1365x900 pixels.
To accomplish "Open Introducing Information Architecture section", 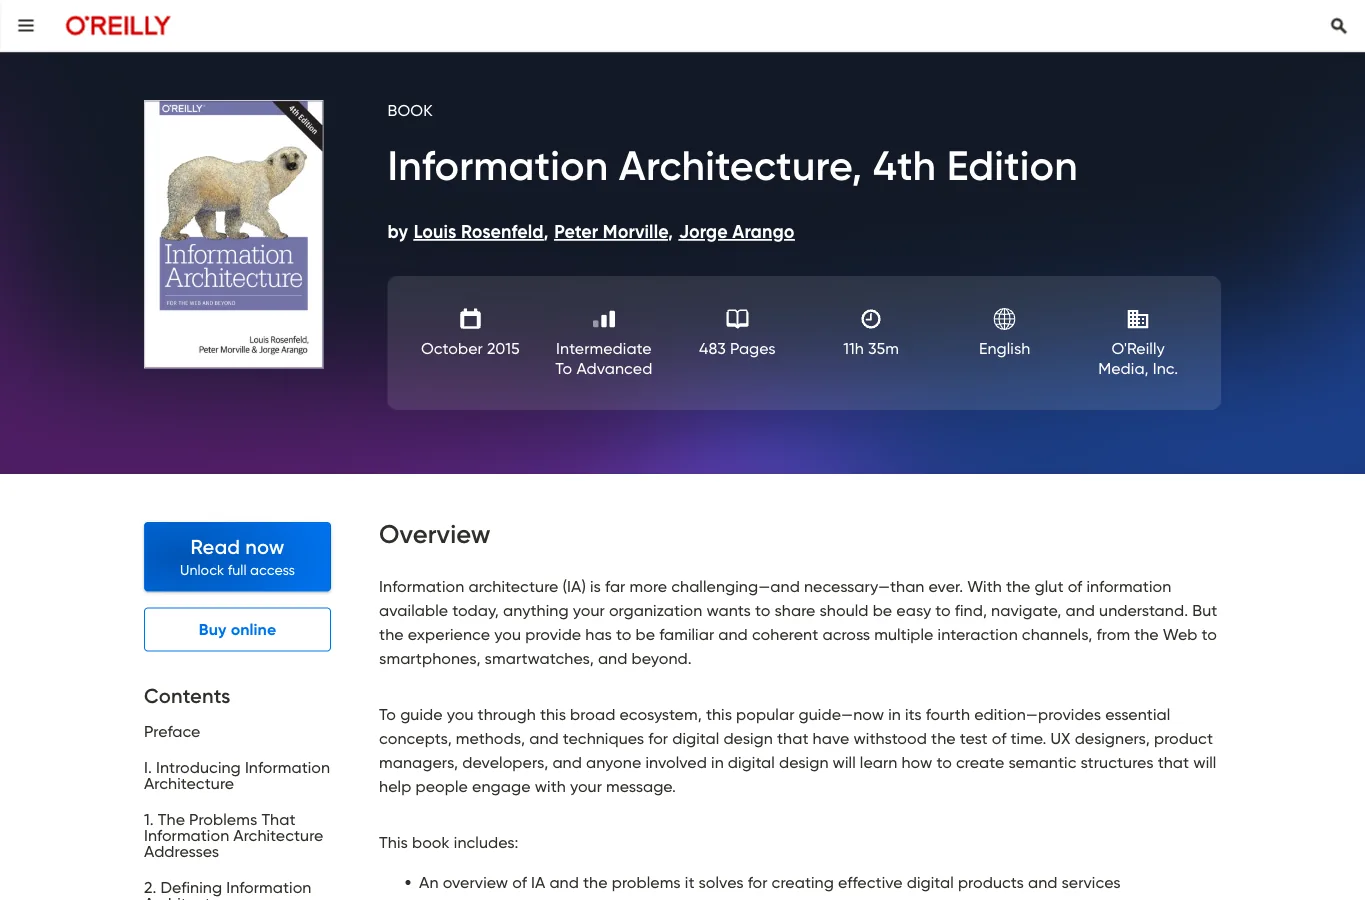I will pos(237,776).
